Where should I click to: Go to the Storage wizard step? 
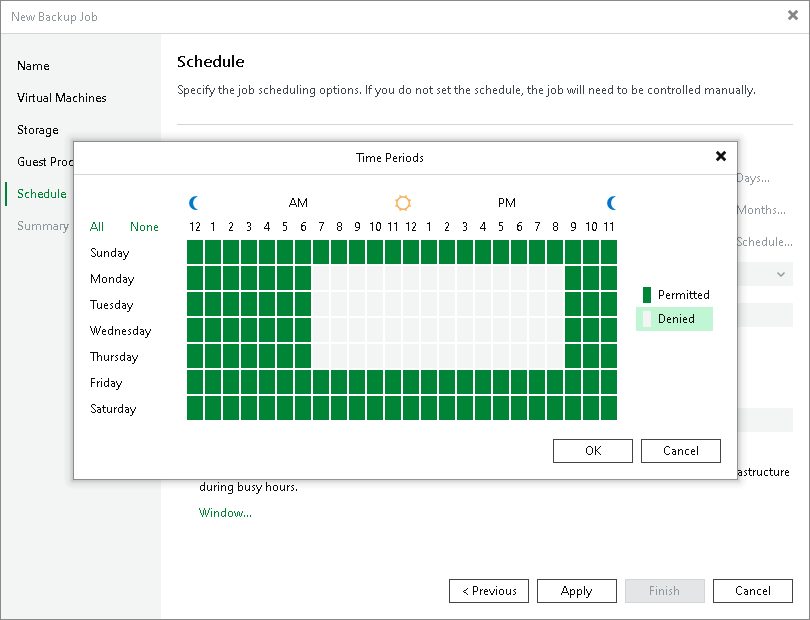[x=38, y=130]
